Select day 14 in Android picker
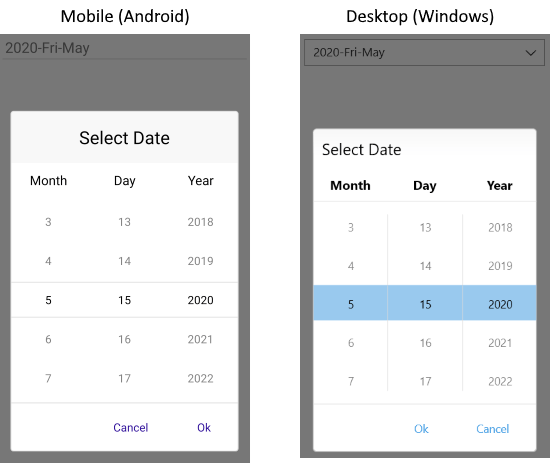Viewport: 550px width, 466px height. [125, 261]
